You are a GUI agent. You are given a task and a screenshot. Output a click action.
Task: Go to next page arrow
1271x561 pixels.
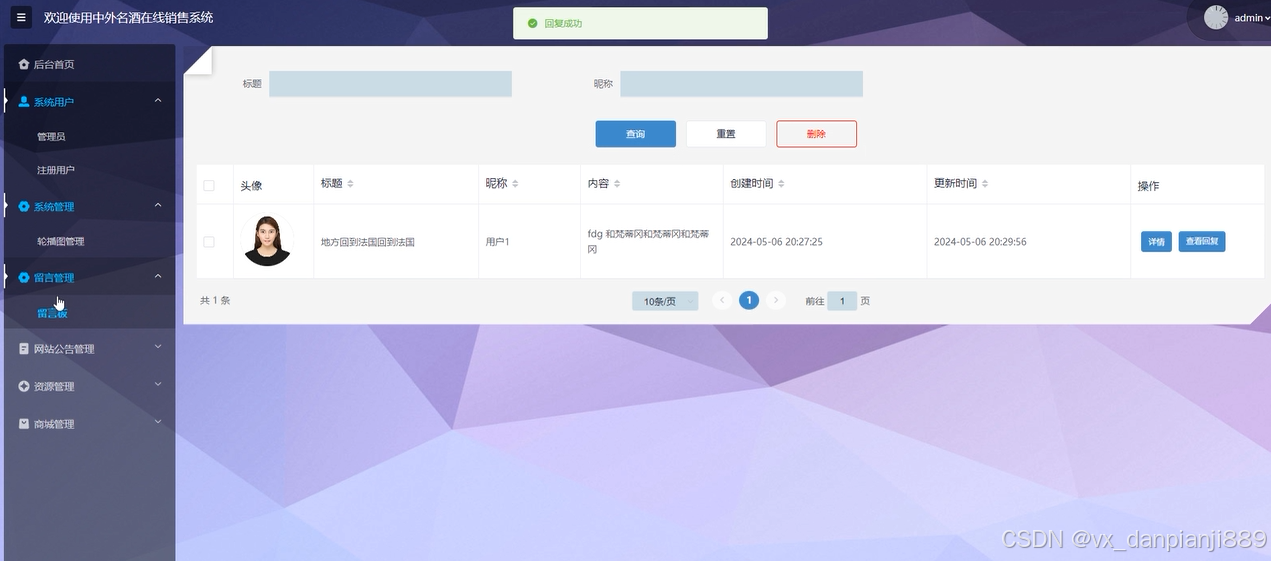pos(777,300)
